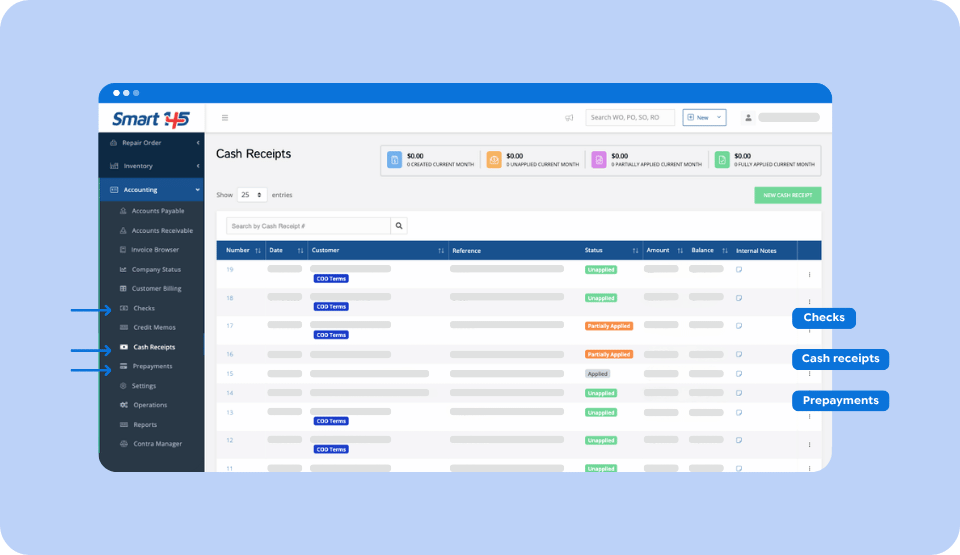Image resolution: width=960 pixels, height=555 pixels.
Task: Open cash receipt number 12
Action: pyautogui.click(x=230, y=440)
